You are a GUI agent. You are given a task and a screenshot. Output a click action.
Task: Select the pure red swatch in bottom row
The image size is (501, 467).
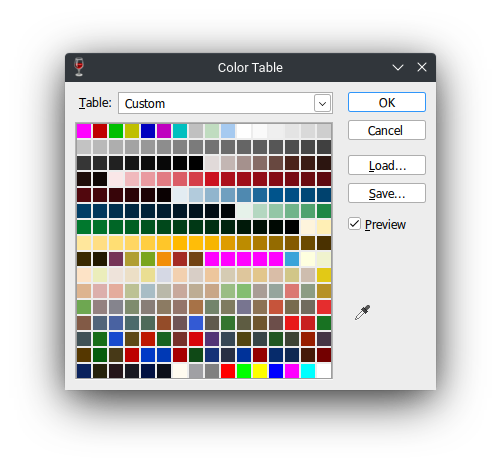(x=228, y=371)
